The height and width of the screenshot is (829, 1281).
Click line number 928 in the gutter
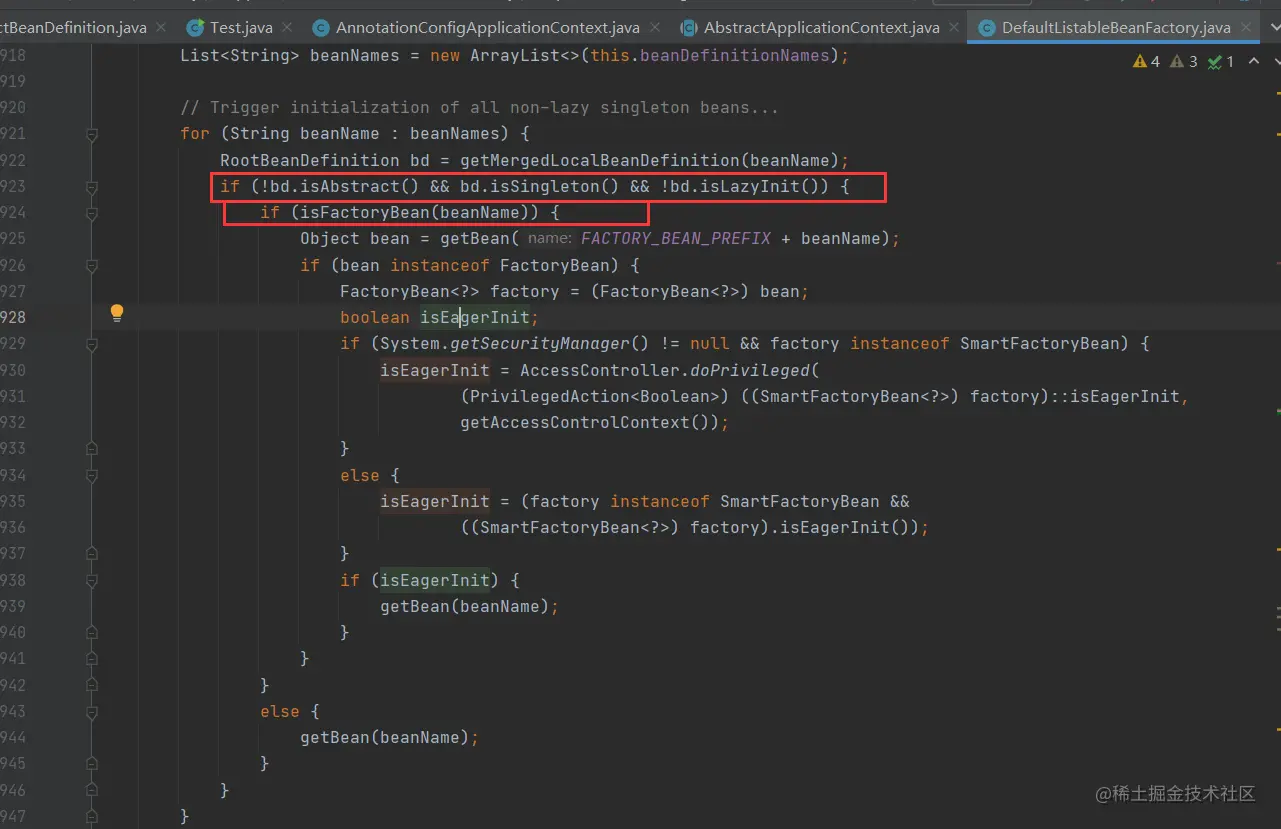point(13,317)
